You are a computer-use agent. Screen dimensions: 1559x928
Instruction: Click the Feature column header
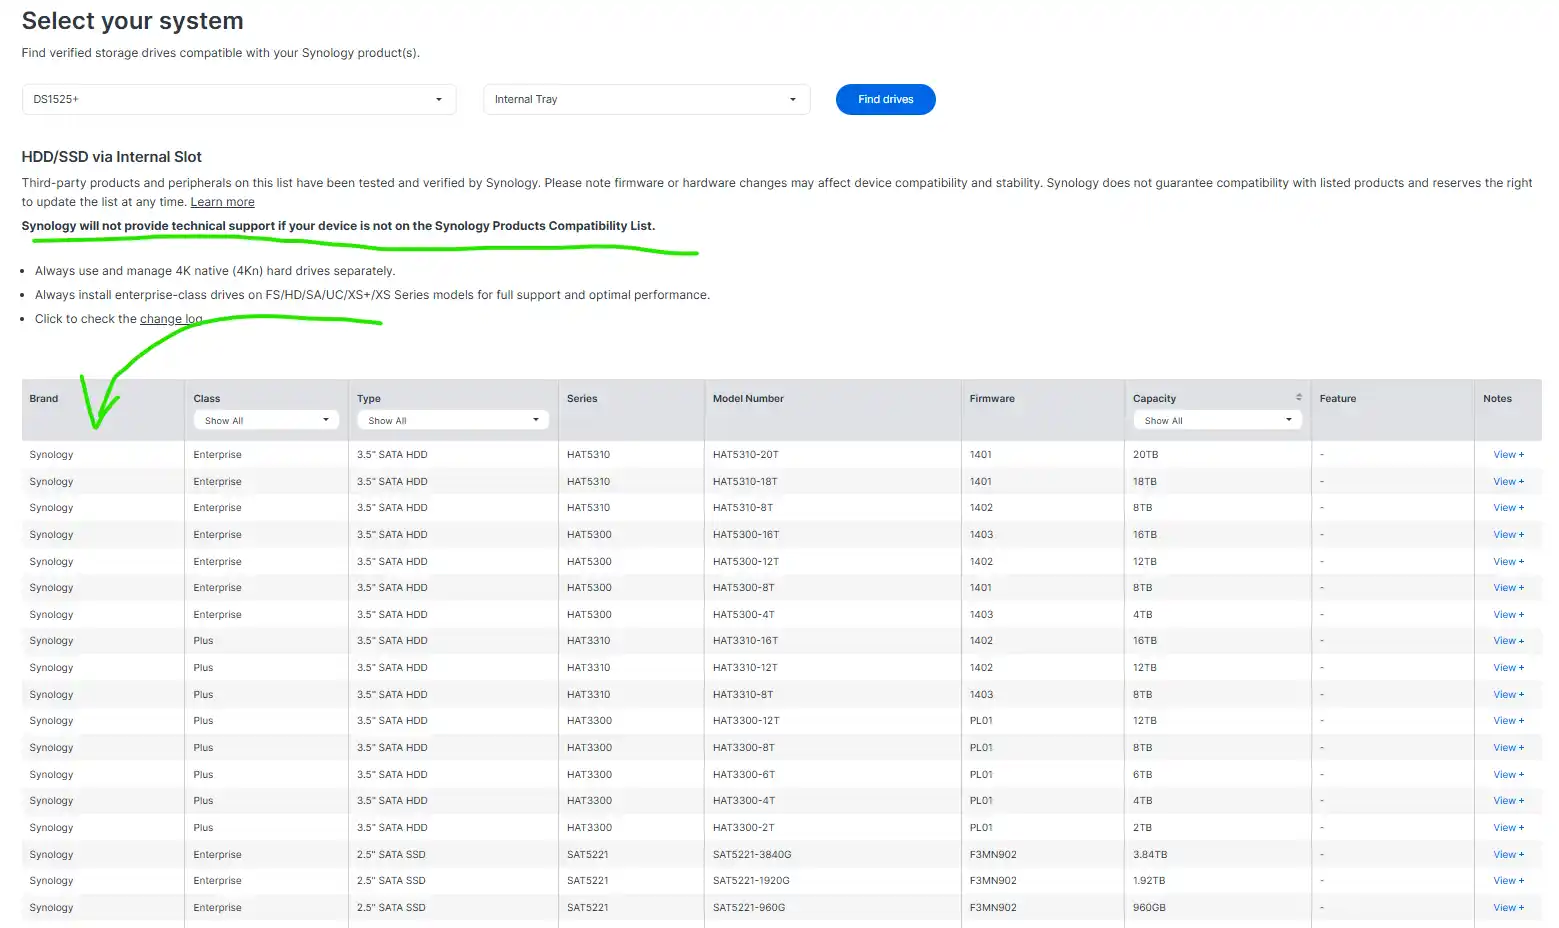(x=1338, y=398)
